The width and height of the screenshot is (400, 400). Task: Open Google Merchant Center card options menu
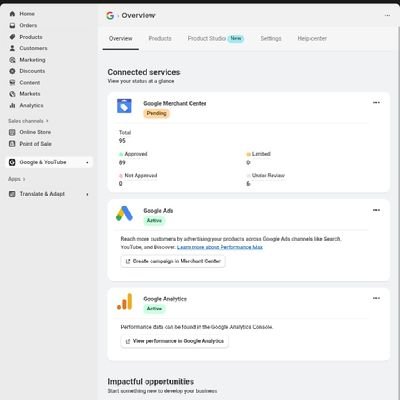click(x=376, y=103)
